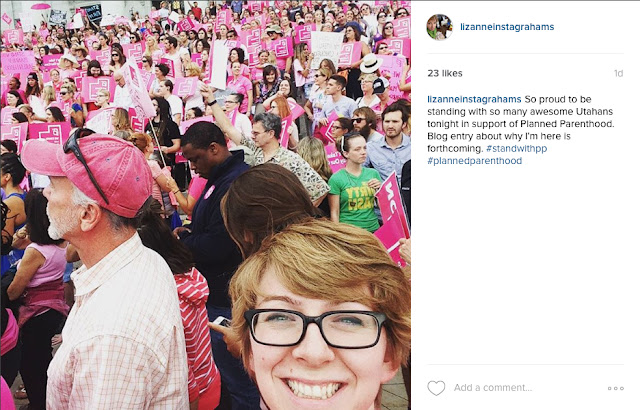This screenshot has height=410, width=640.
Task: Click the sunglasses resting on the pink cap
Action: (x=84, y=160)
